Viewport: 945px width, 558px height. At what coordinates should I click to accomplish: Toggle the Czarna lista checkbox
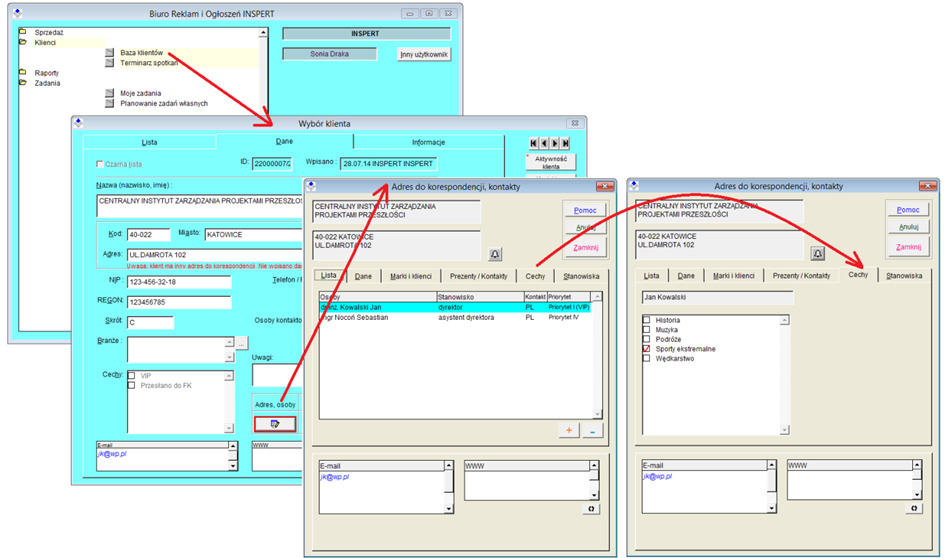(99, 164)
